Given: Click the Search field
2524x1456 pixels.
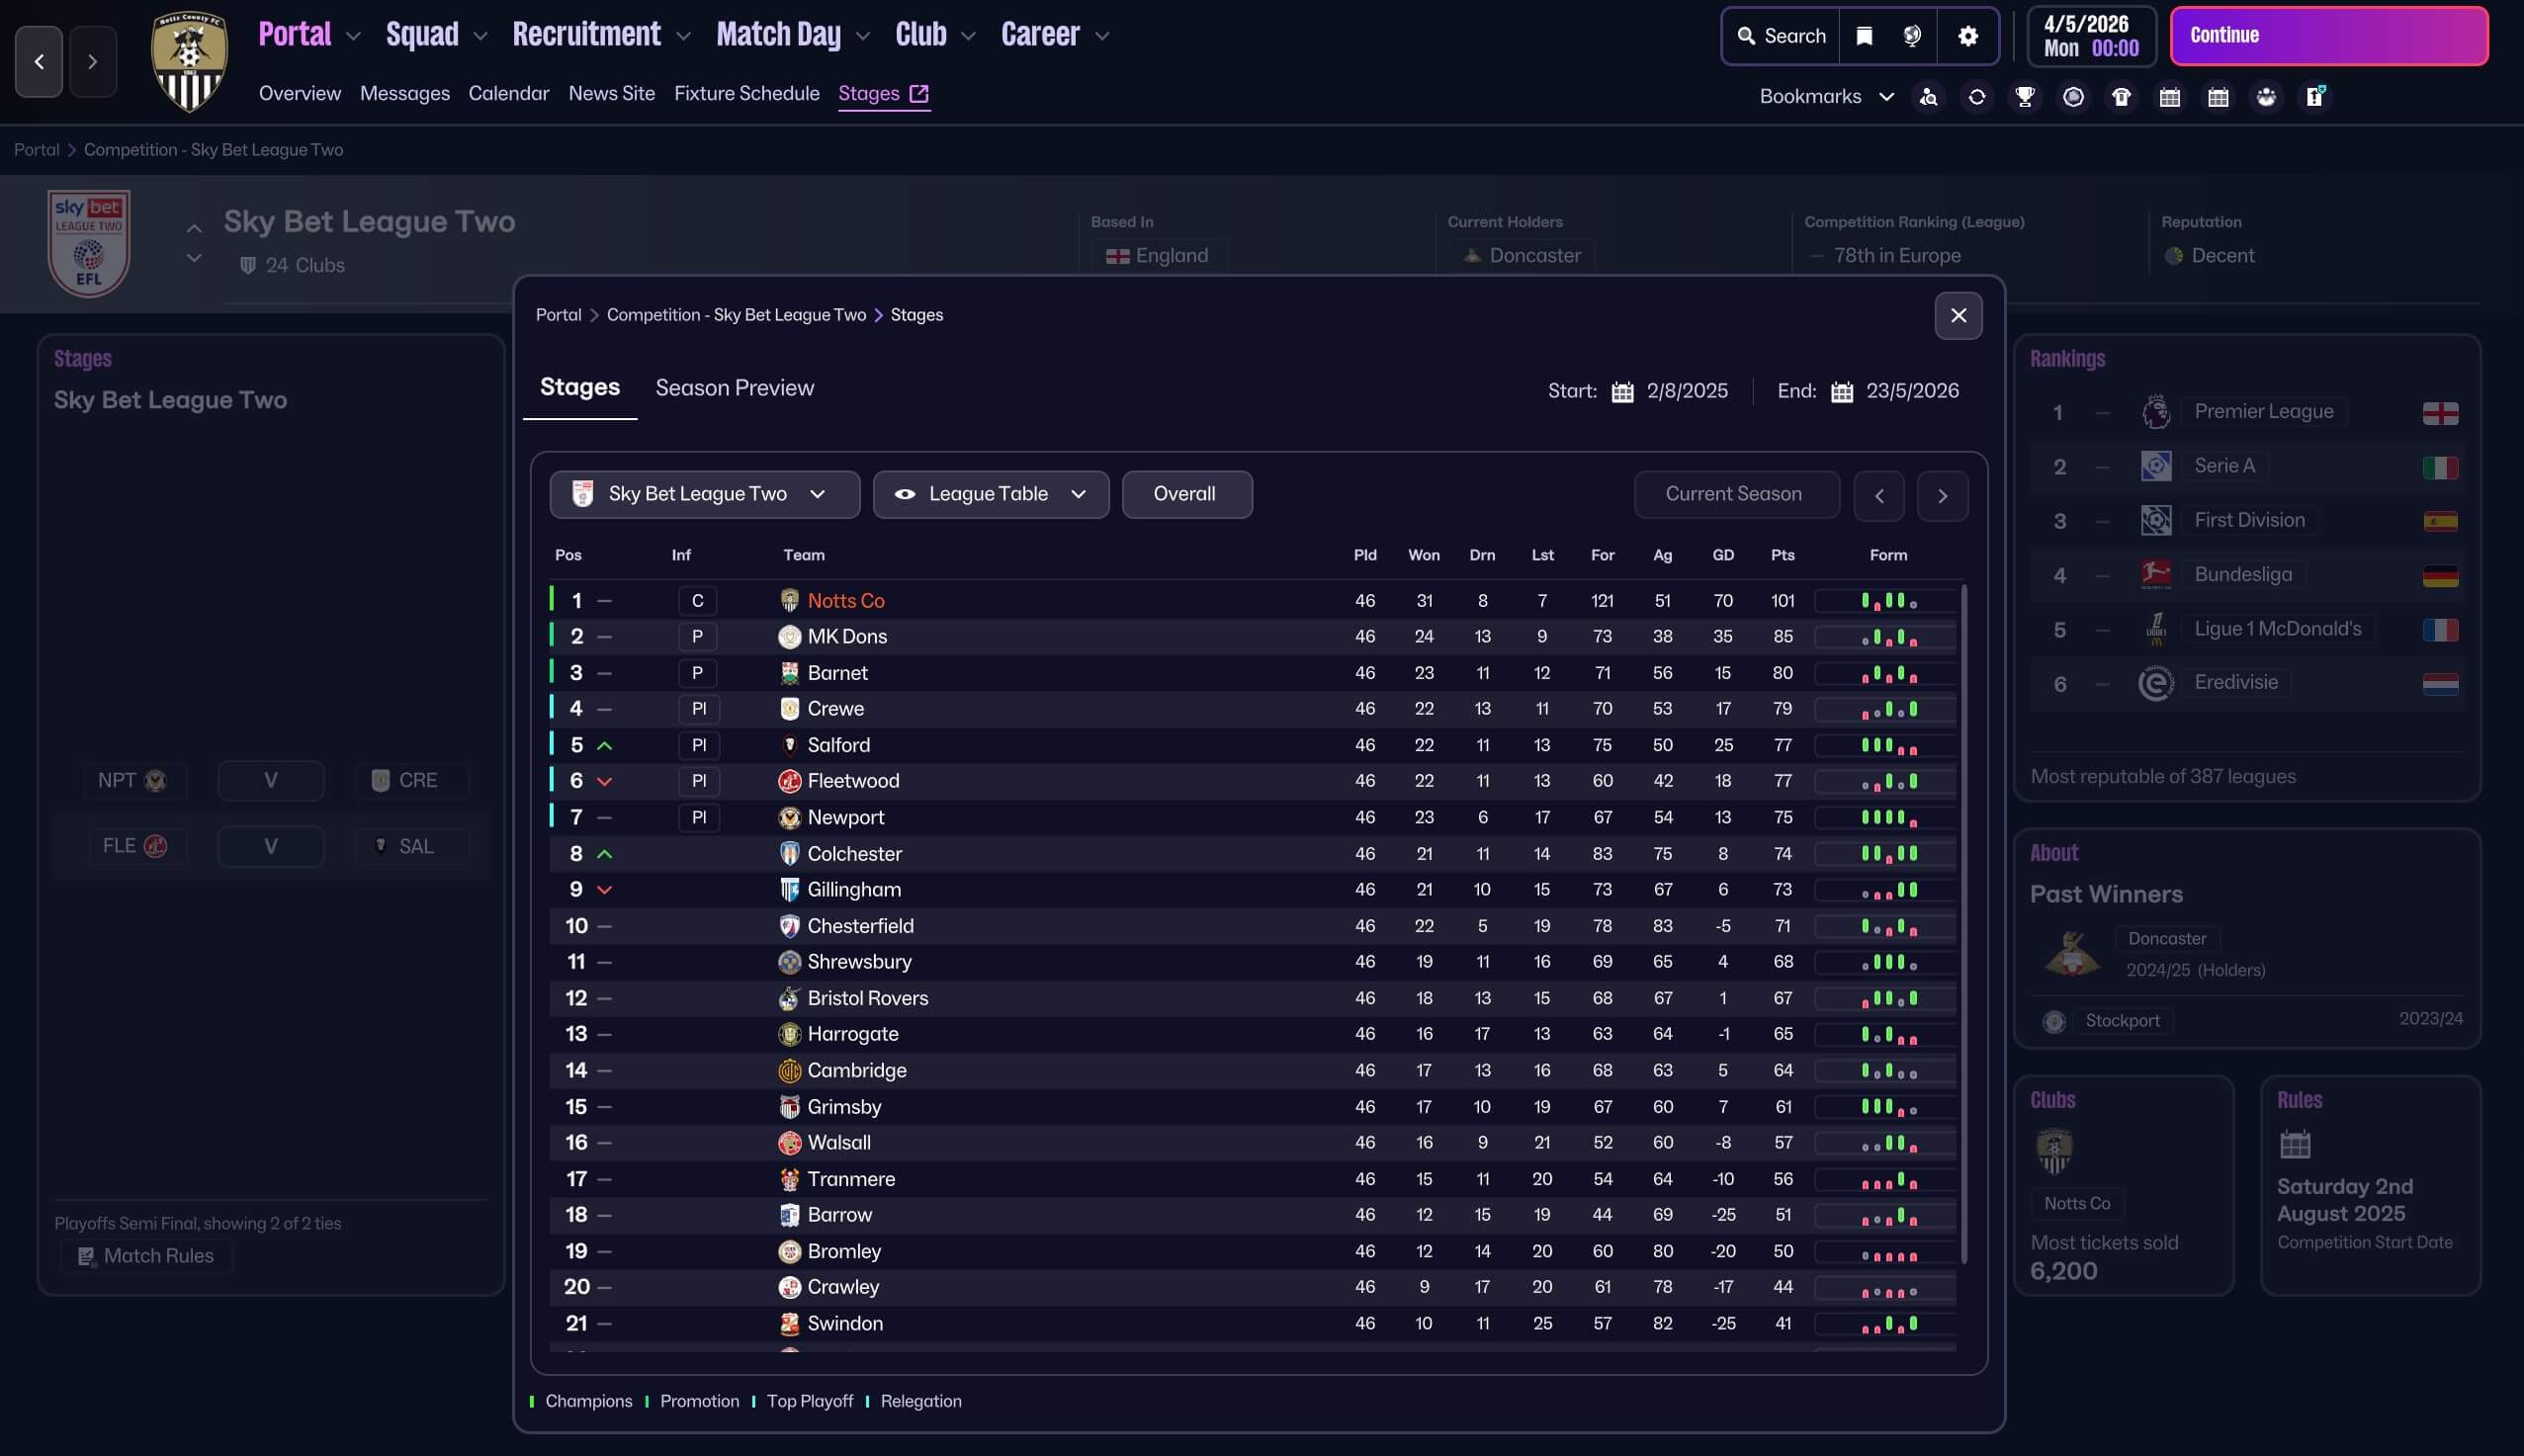Looking at the screenshot, I should pos(1781,36).
